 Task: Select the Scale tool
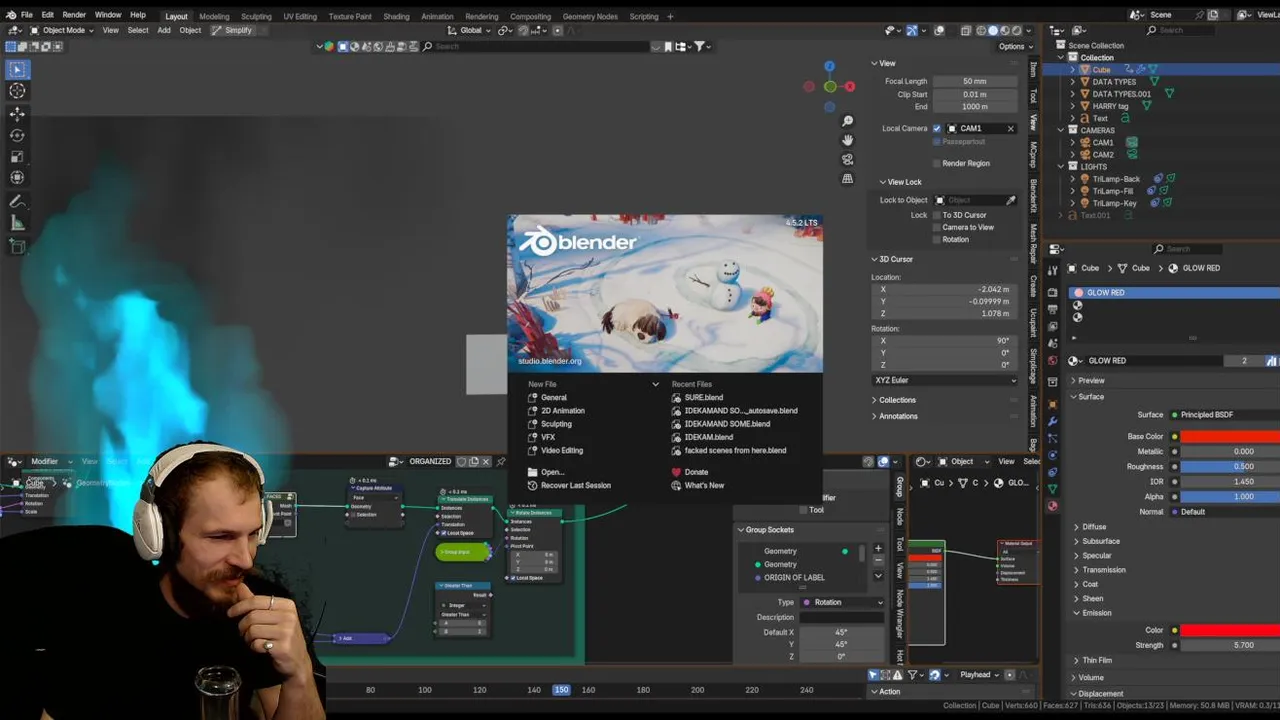point(17,157)
